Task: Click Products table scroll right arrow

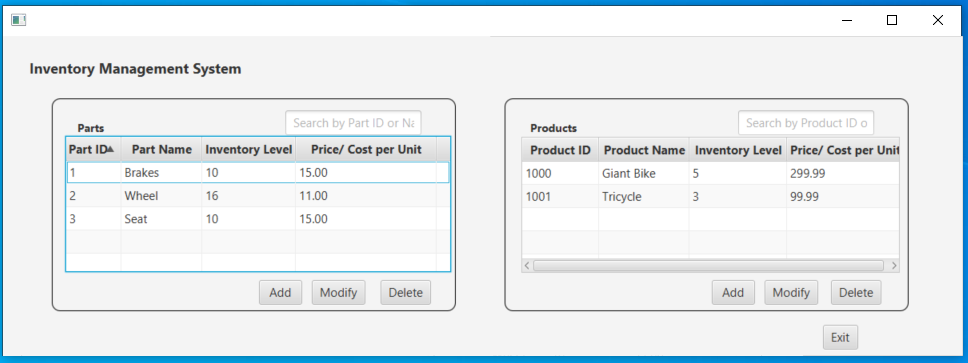Action: (x=894, y=265)
